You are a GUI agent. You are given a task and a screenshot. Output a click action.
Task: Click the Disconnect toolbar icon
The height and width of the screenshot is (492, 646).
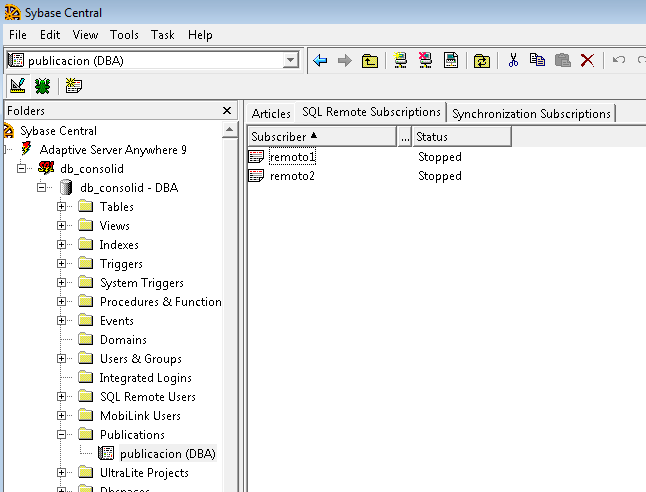pos(425,61)
